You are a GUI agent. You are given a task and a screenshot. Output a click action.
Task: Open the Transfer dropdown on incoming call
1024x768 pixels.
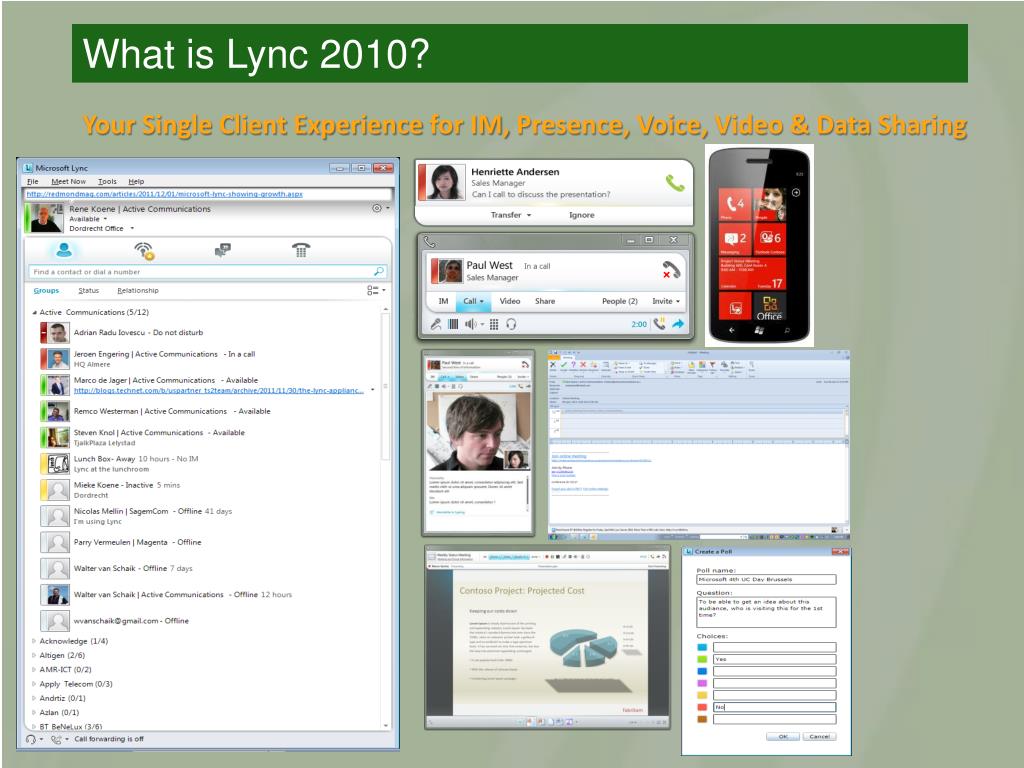pos(511,215)
